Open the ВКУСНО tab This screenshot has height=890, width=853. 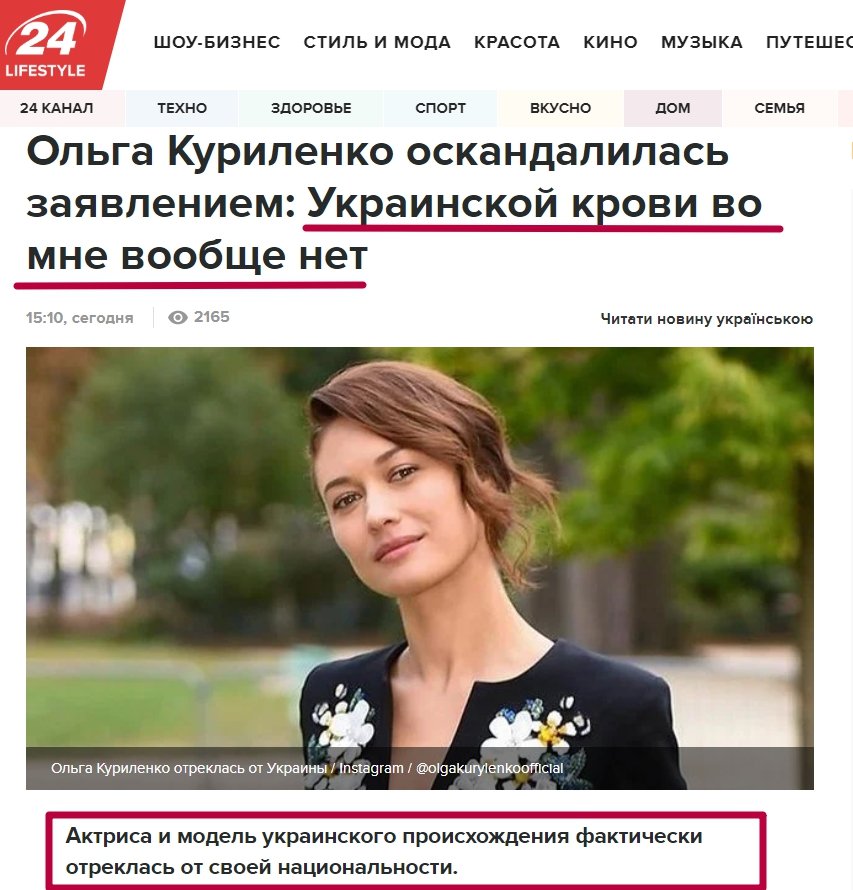point(561,108)
